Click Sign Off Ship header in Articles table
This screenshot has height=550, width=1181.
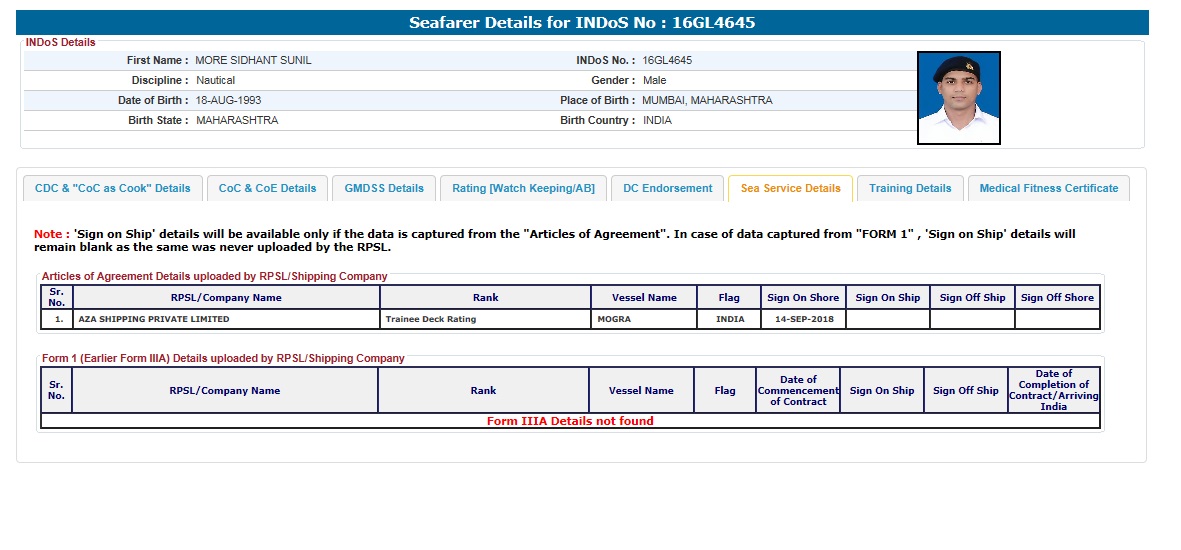972,298
